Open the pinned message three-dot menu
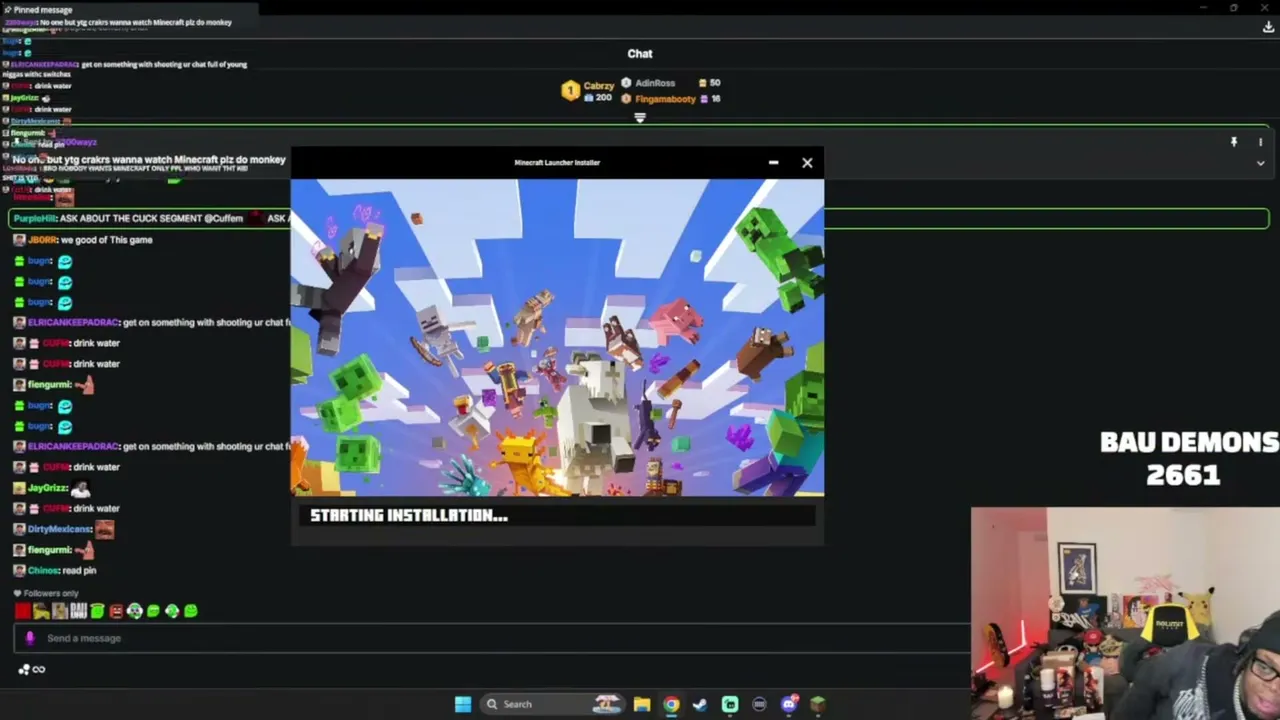The width and height of the screenshot is (1280, 720). pyautogui.click(x=1260, y=142)
